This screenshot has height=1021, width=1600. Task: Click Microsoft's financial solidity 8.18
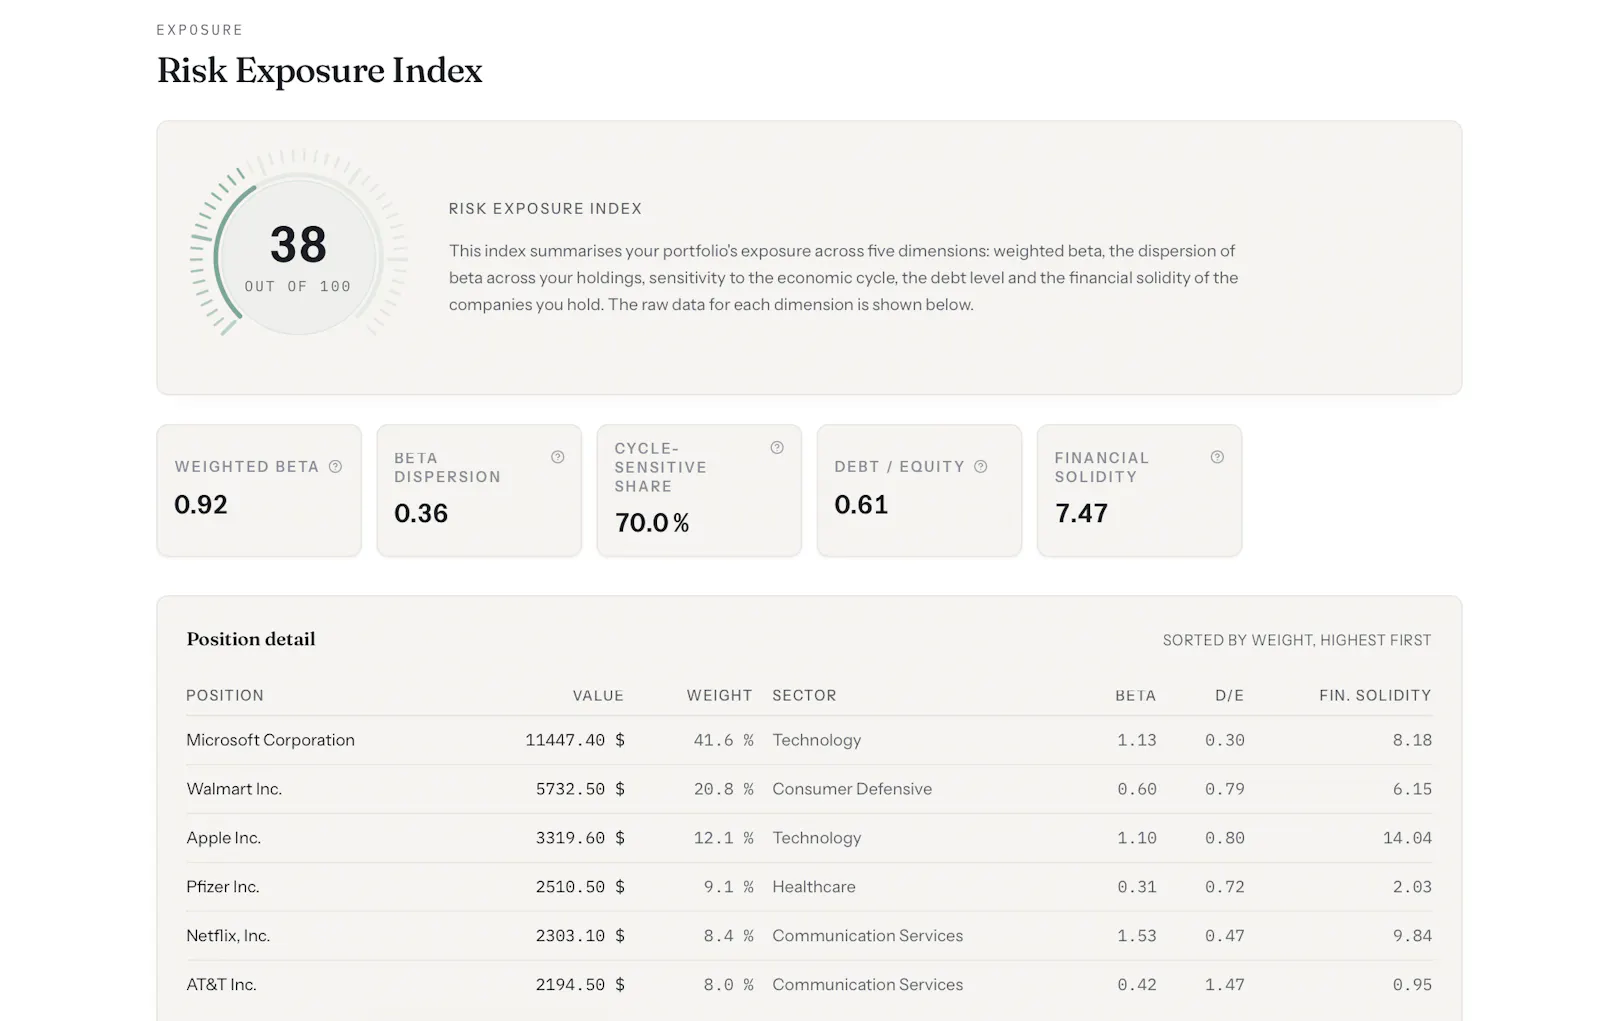point(1412,740)
